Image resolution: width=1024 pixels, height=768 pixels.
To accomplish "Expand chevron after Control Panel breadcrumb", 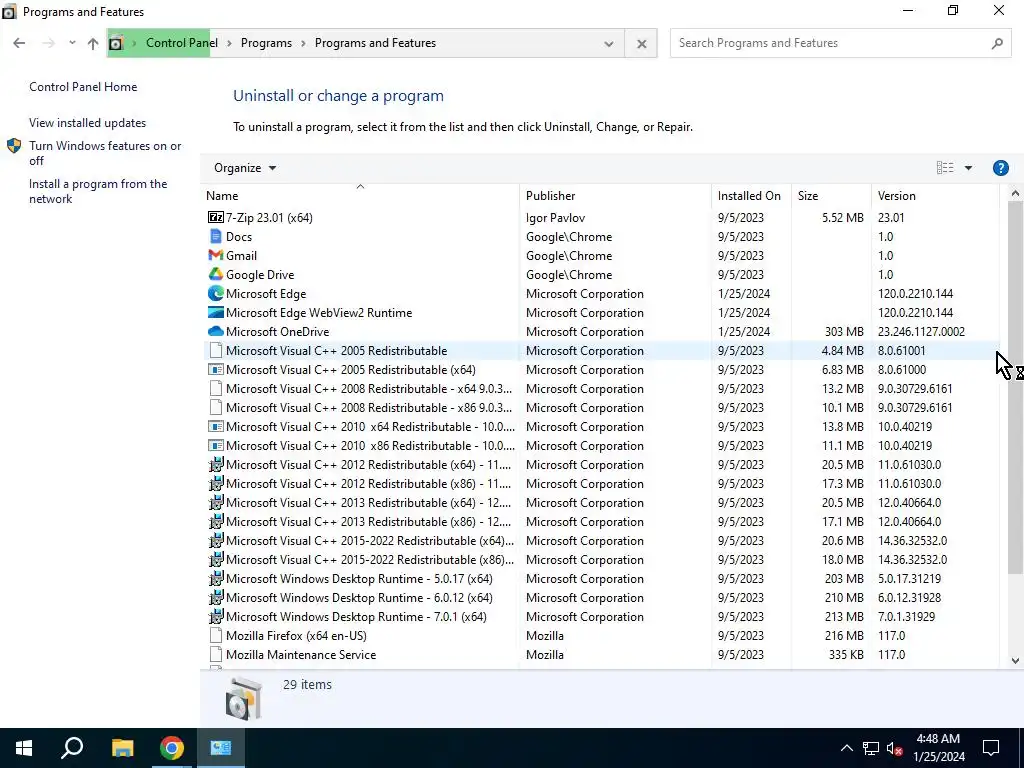I will pyautogui.click(x=229, y=43).
